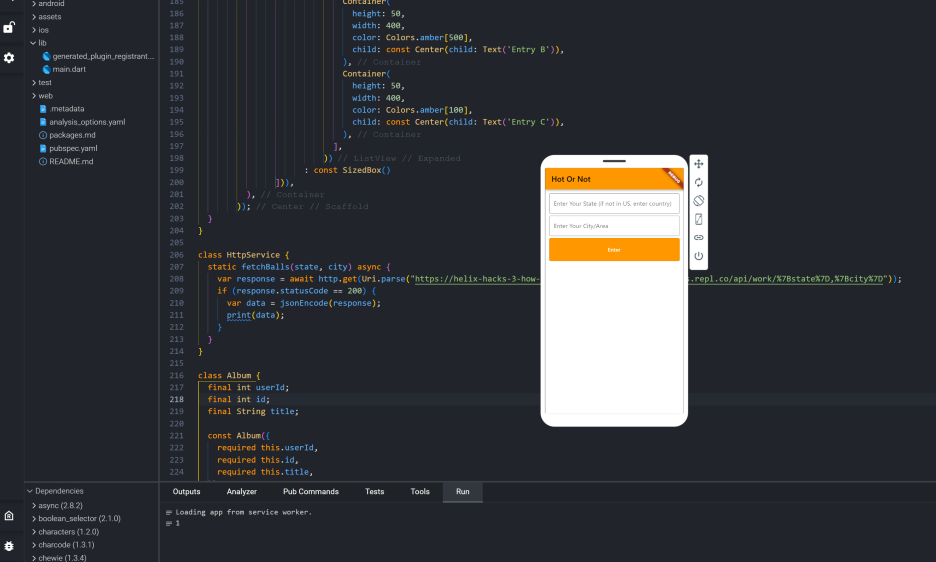Click the 'Enter Your City/Area' input field
This screenshot has width=936, height=562.
[614, 226]
